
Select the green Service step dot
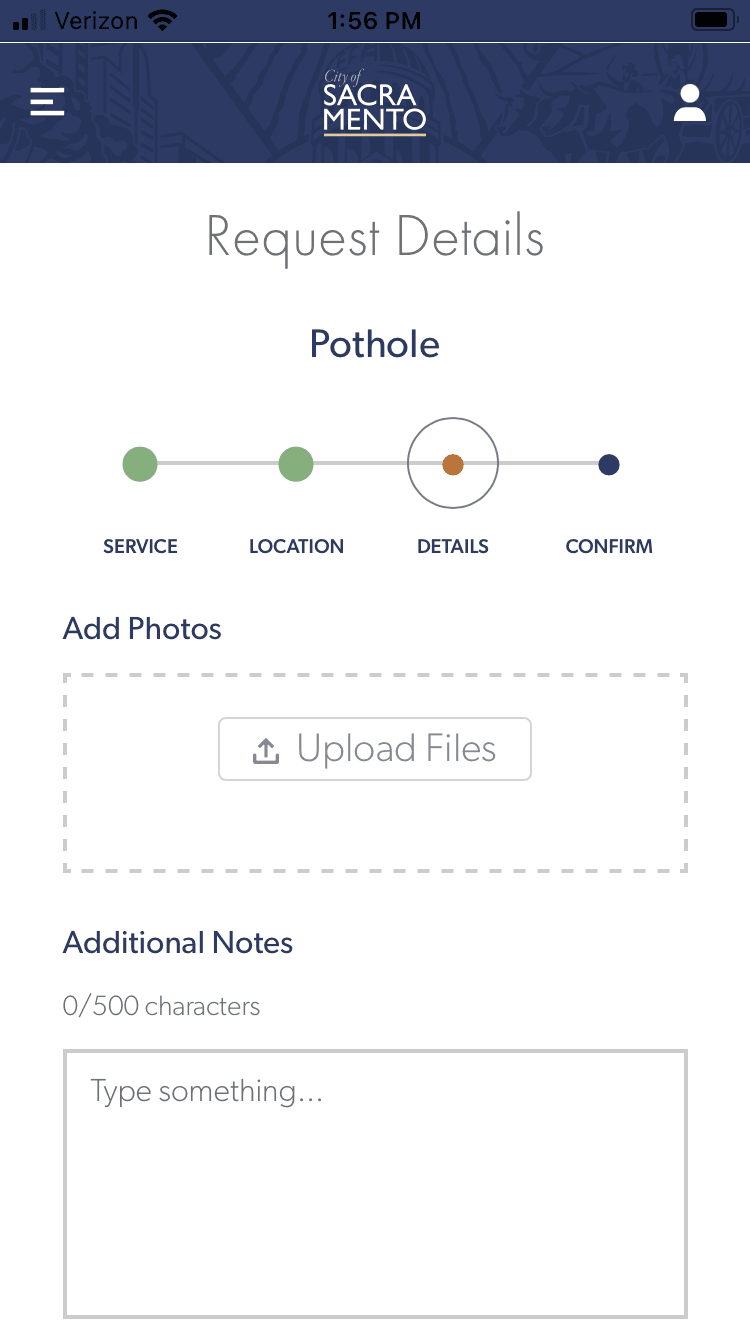[140, 464]
